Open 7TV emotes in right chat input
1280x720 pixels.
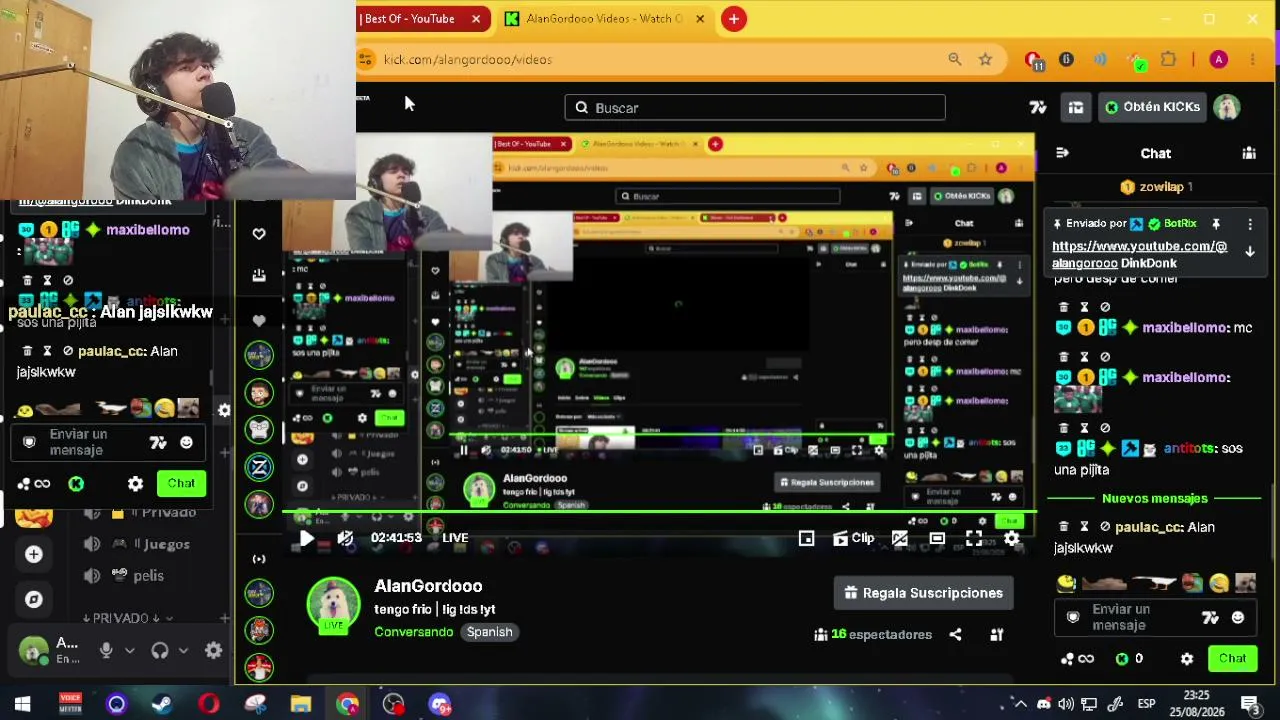1210,617
